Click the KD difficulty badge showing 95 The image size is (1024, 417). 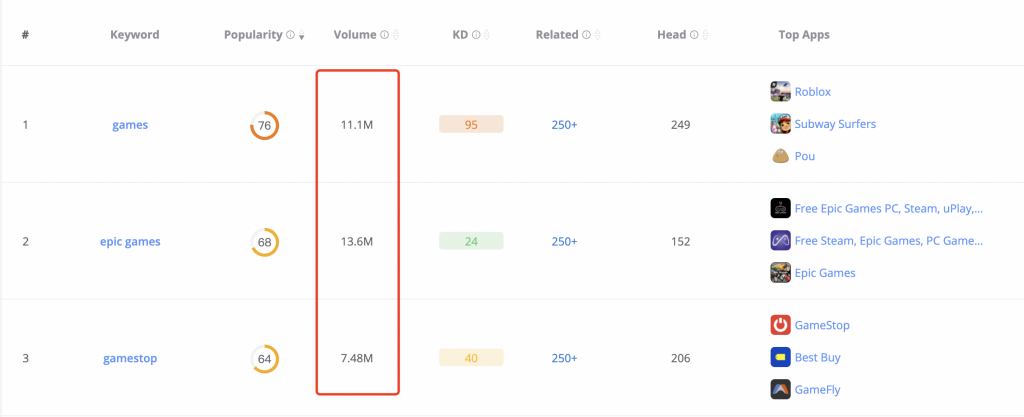(x=471, y=125)
